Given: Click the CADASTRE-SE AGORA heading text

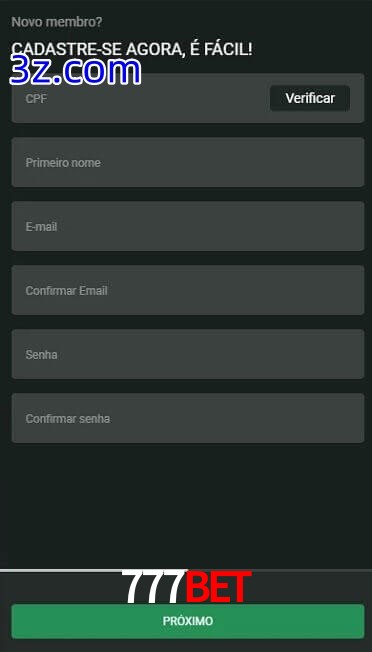Looking at the screenshot, I should (132, 49).
